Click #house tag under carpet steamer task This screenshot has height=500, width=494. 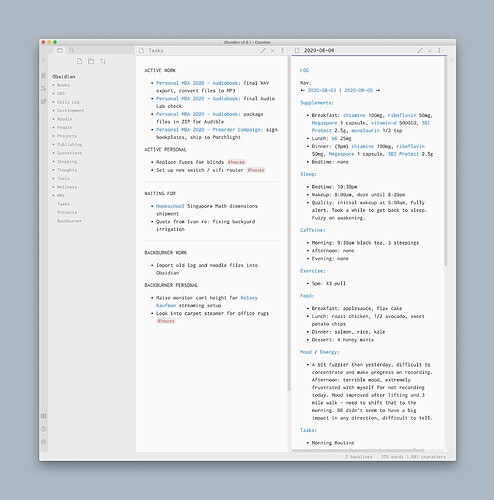click(166, 321)
